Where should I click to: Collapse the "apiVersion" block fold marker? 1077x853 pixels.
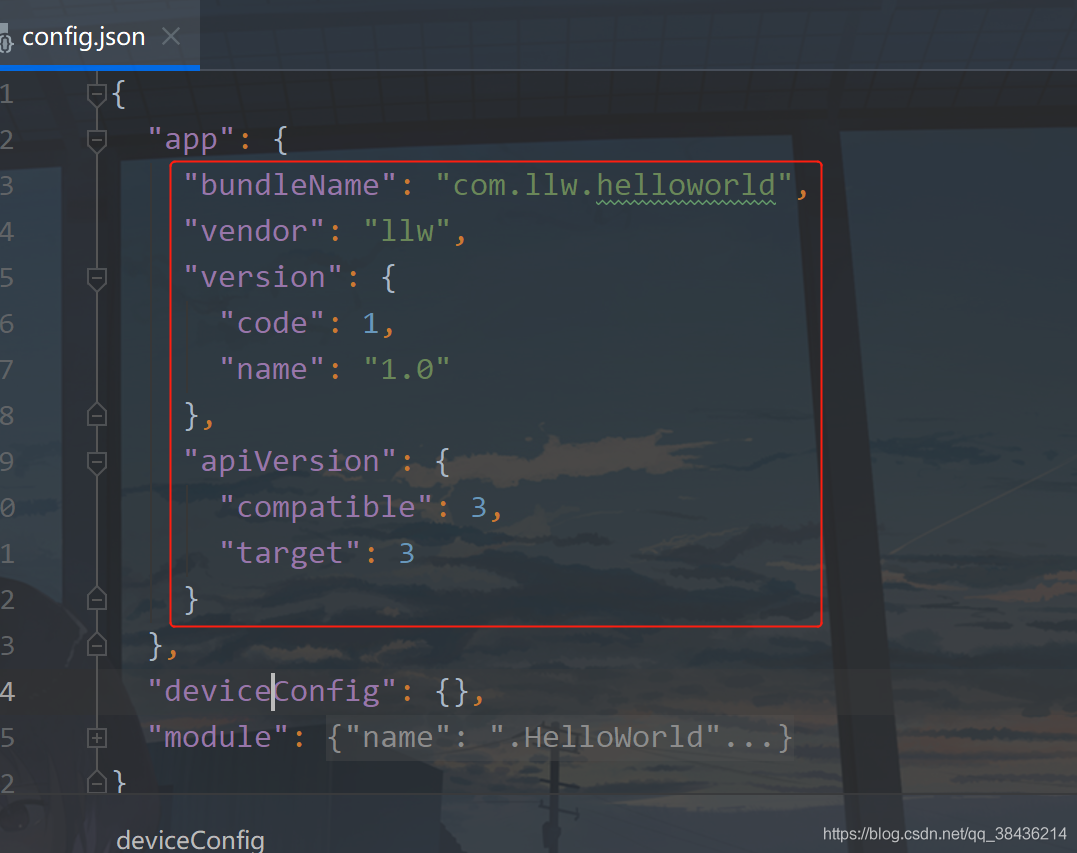pyautogui.click(x=97, y=462)
